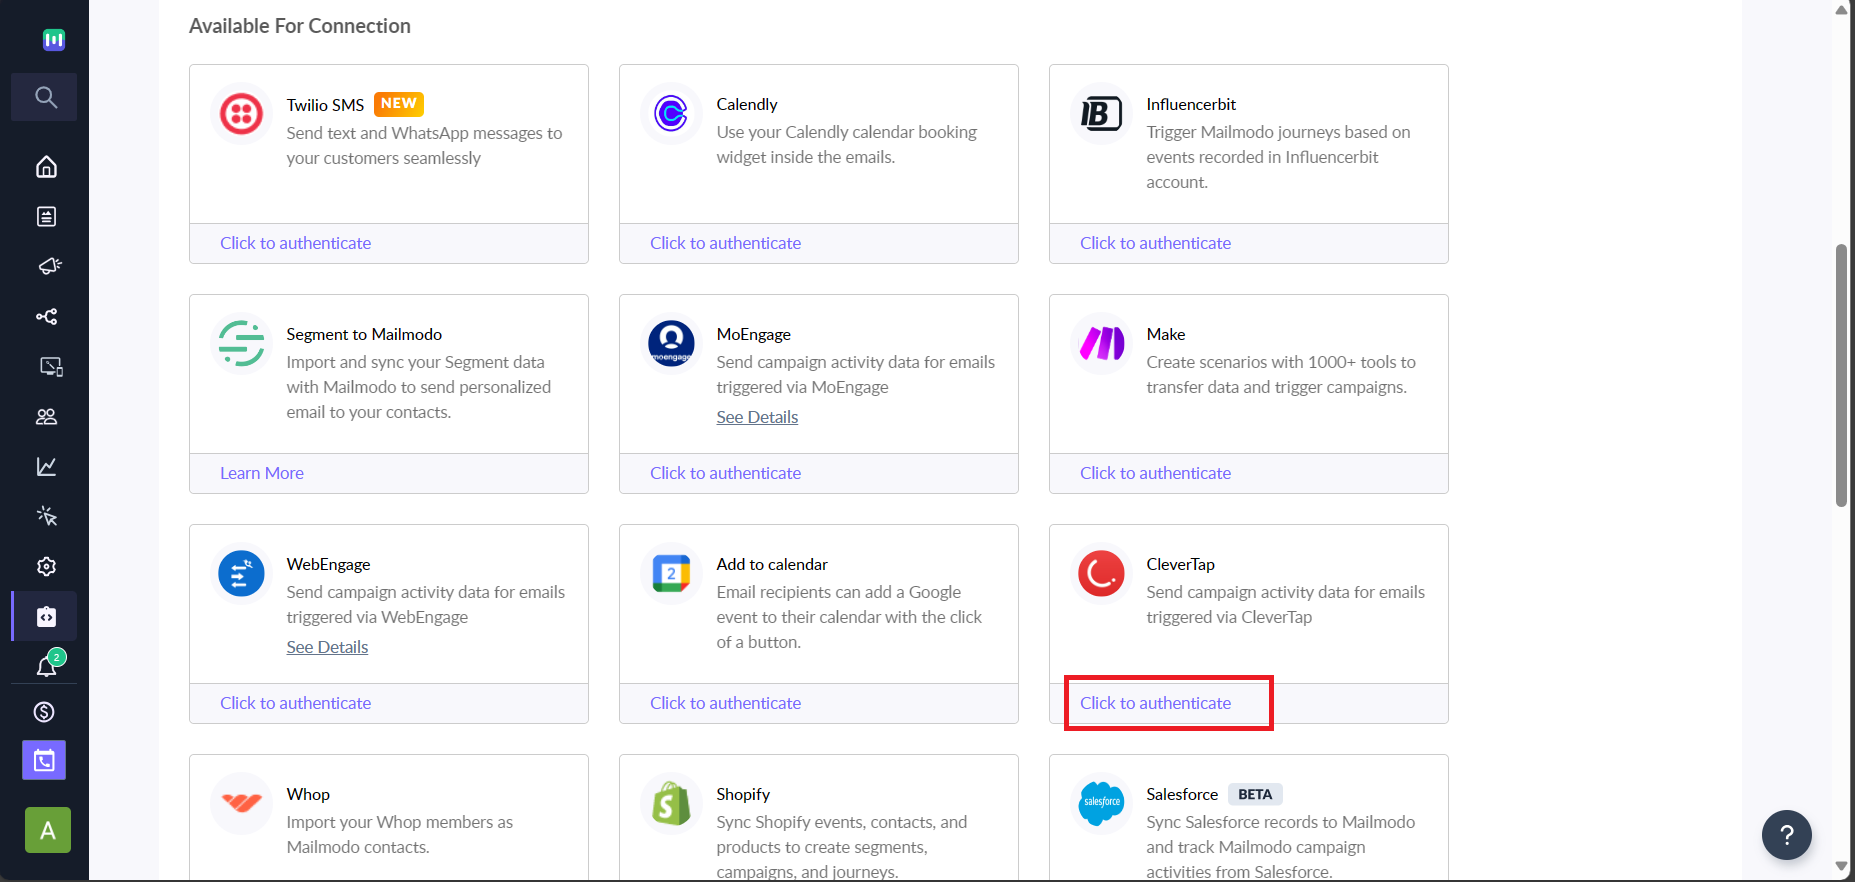Screen dimensions: 1855x882
Task: Click the Salesforce cloud logo
Action: tap(1101, 803)
